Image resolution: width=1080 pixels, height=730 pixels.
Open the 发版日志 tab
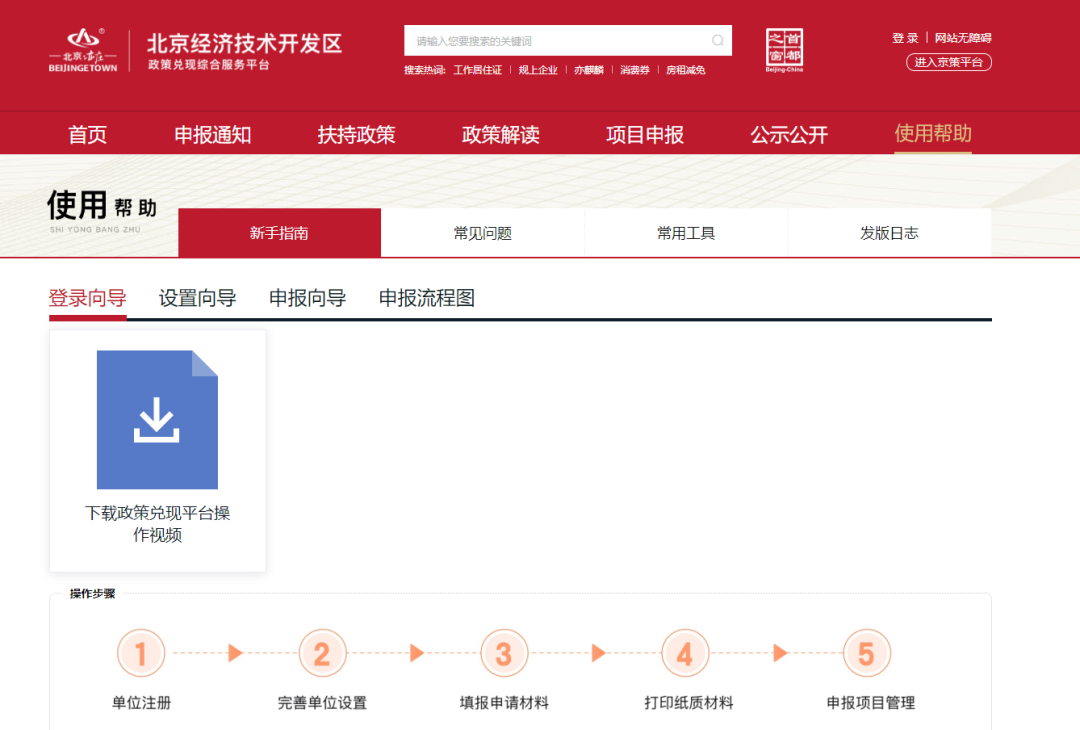[889, 233]
